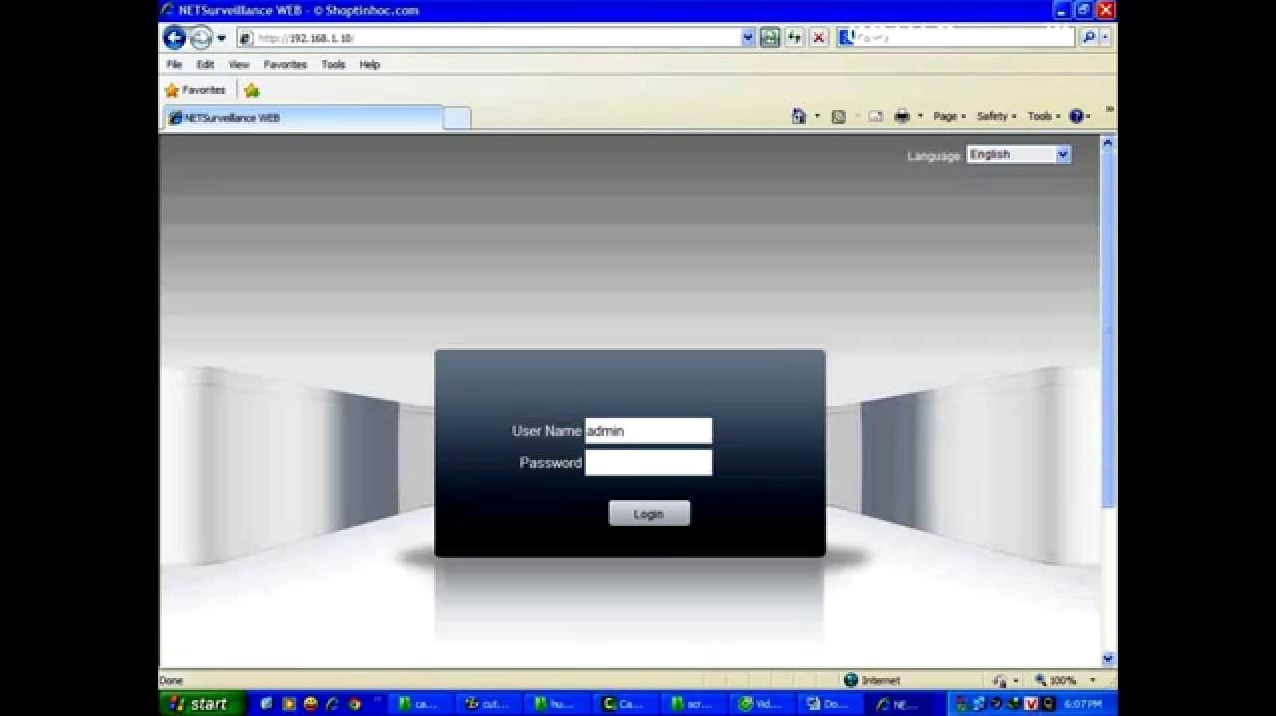
Task: Expand the address bar URL dropdown arrow
Action: click(x=748, y=38)
